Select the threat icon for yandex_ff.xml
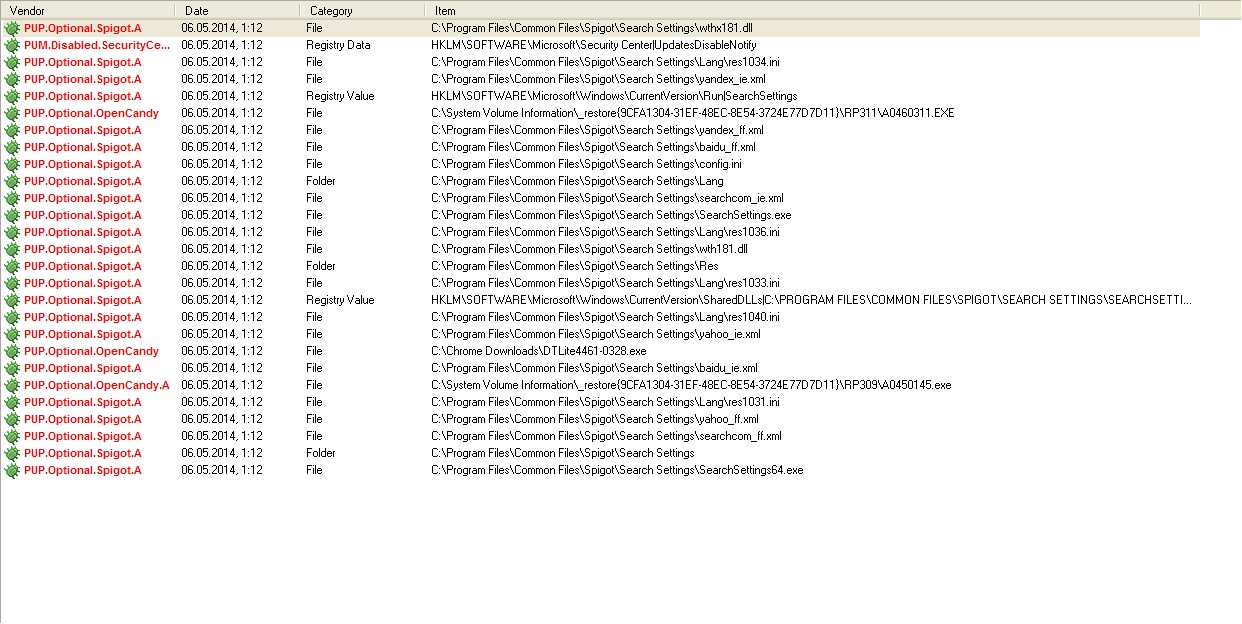The image size is (1242, 624). click(12, 130)
